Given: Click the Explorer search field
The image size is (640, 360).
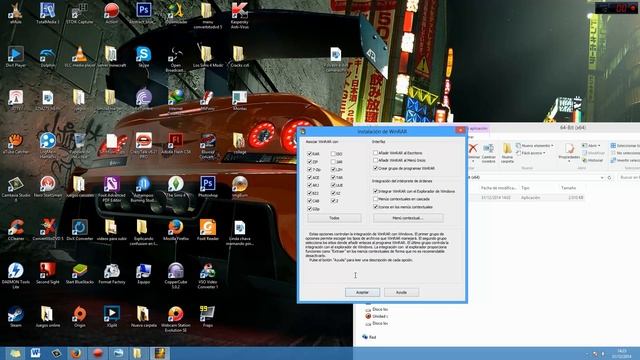Looking at the screenshot, I should 629,178.
